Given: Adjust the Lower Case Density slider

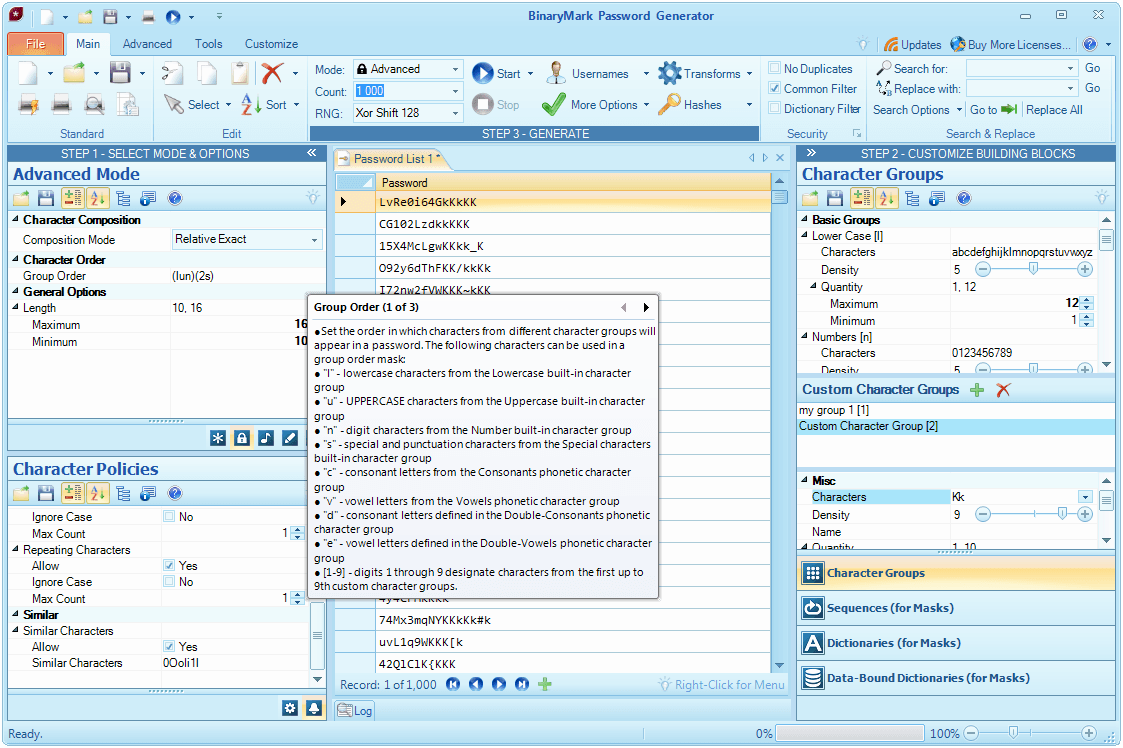Looking at the screenshot, I should (x=1033, y=269).
